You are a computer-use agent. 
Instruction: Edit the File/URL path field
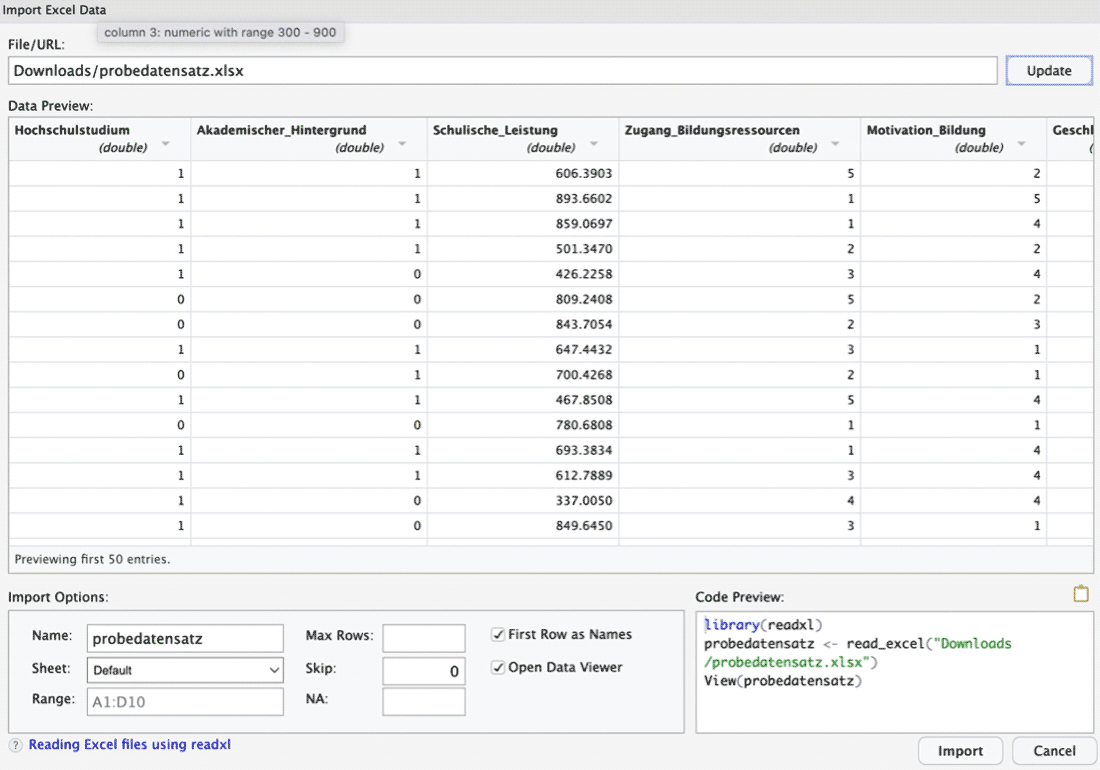(500, 70)
